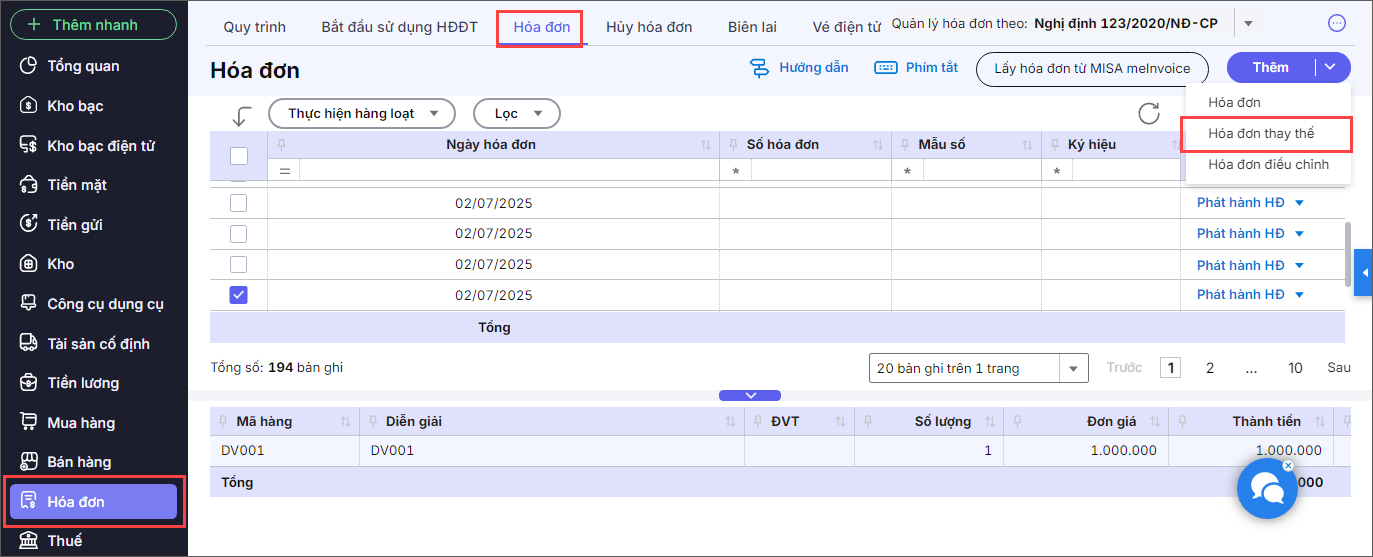Go to Tiền lương sidebar module

tap(83, 383)
